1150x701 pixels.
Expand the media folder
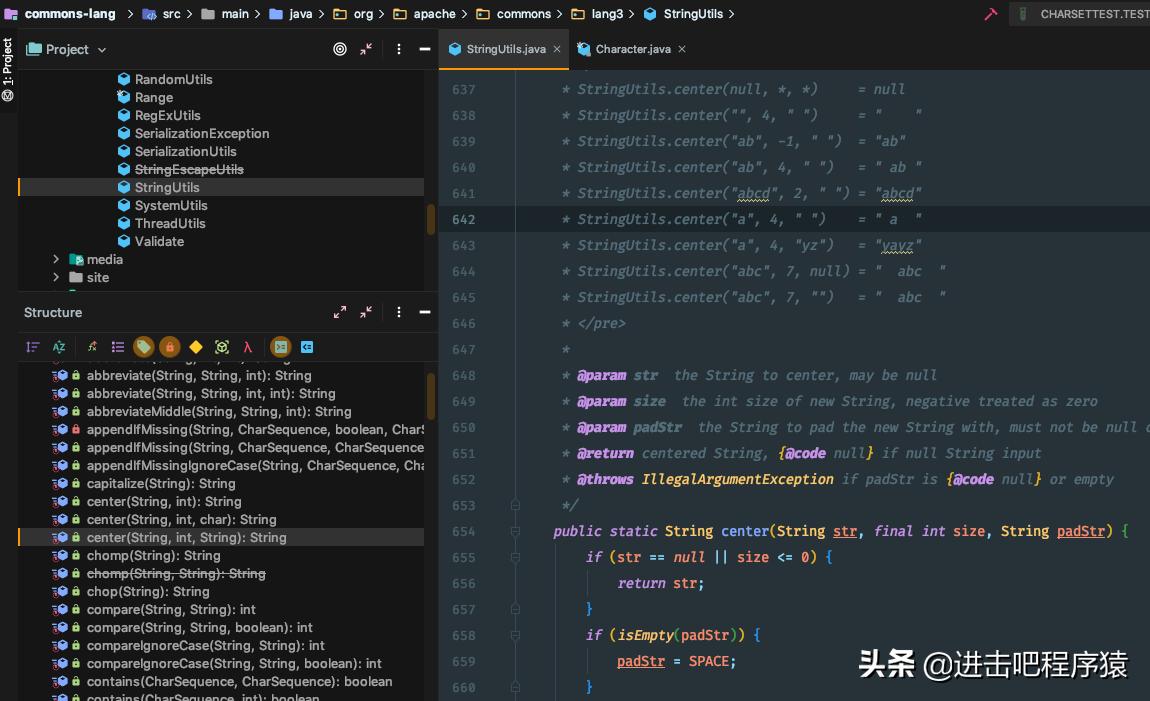point(56,259)
